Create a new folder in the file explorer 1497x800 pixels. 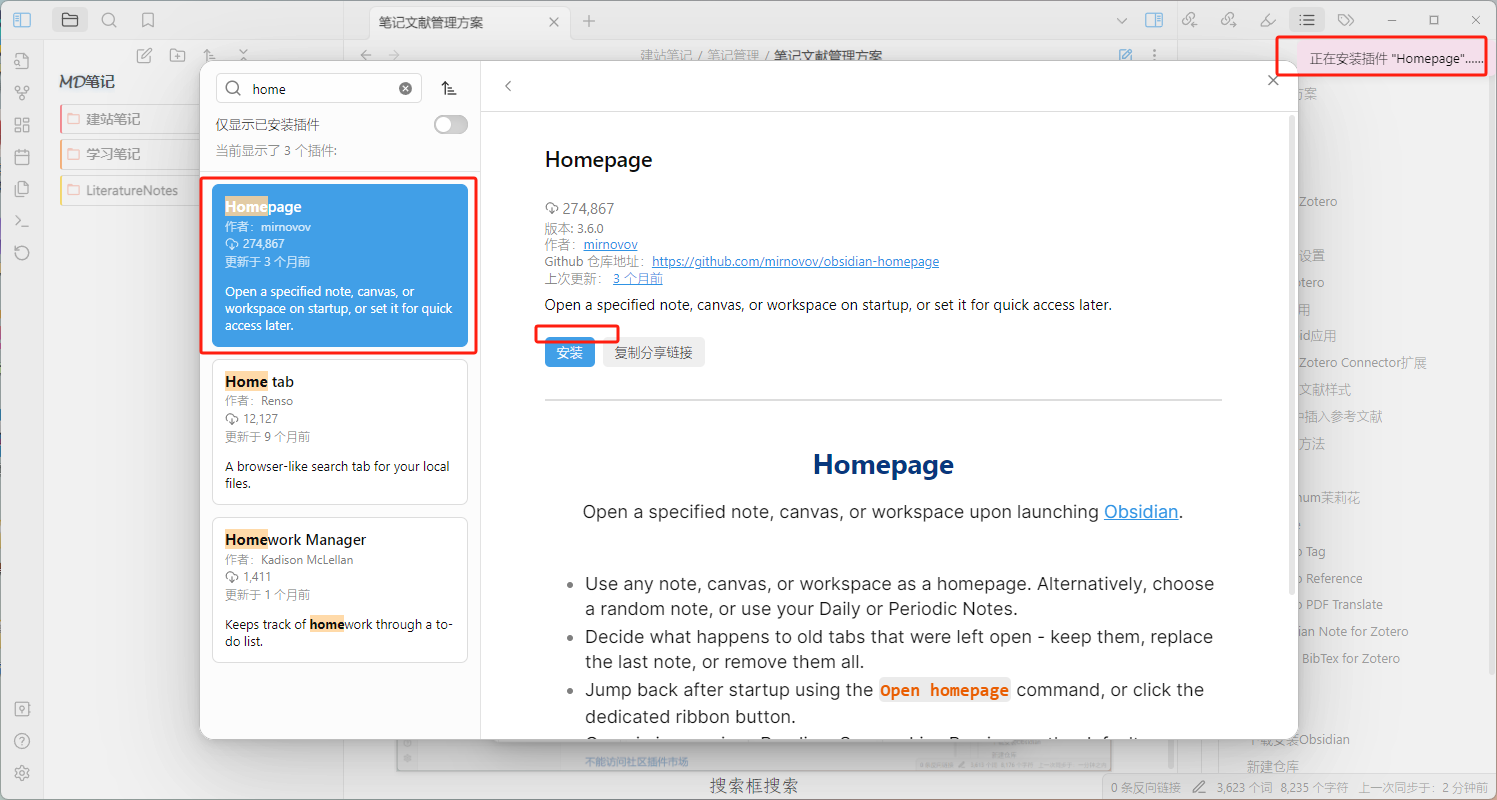[x=177, y=56]
